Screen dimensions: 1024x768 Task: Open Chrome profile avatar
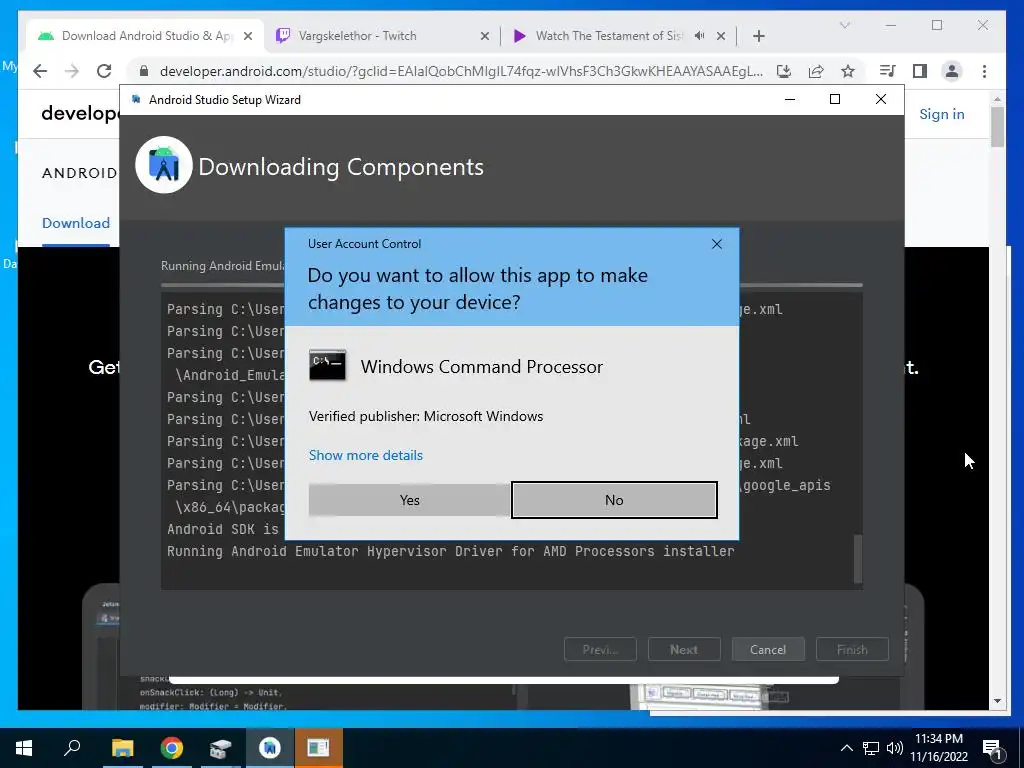point(952,71)
